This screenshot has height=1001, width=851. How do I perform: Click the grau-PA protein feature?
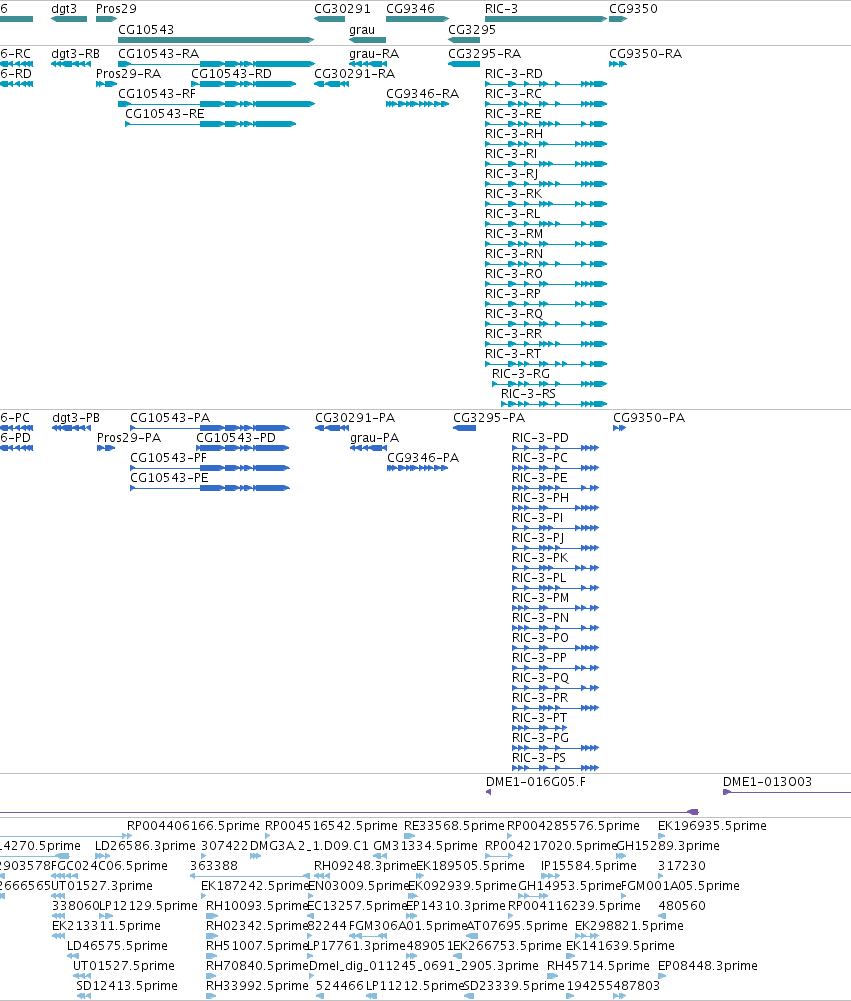pyautogui.click(x=368, y=448)
